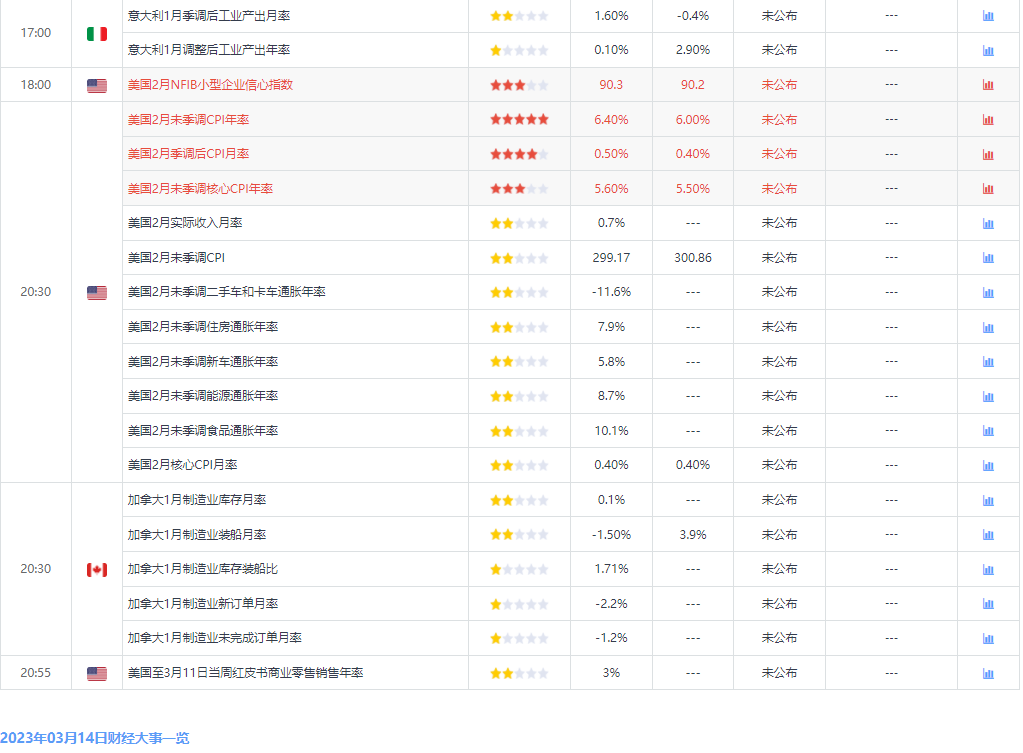
Task: Show chart for 美国2月未季调食品通胀年率
Action: coord(988,431)
